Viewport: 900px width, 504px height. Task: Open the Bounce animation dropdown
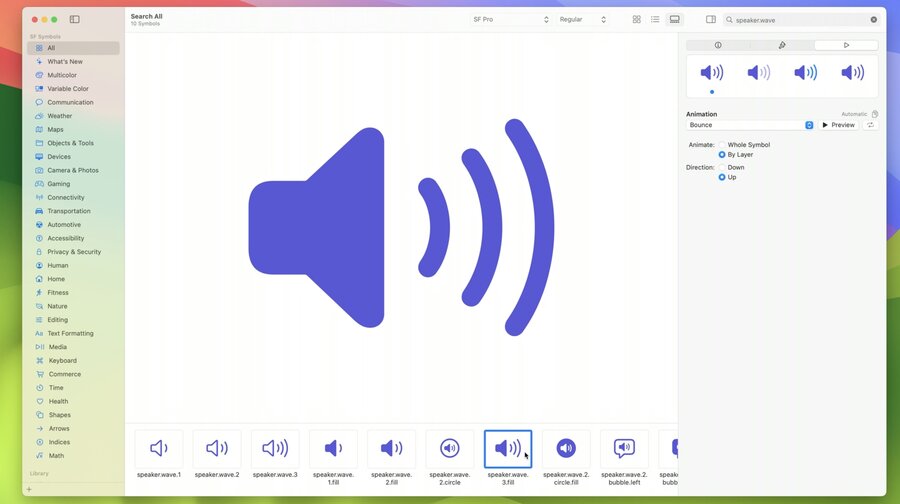point(750,125)
